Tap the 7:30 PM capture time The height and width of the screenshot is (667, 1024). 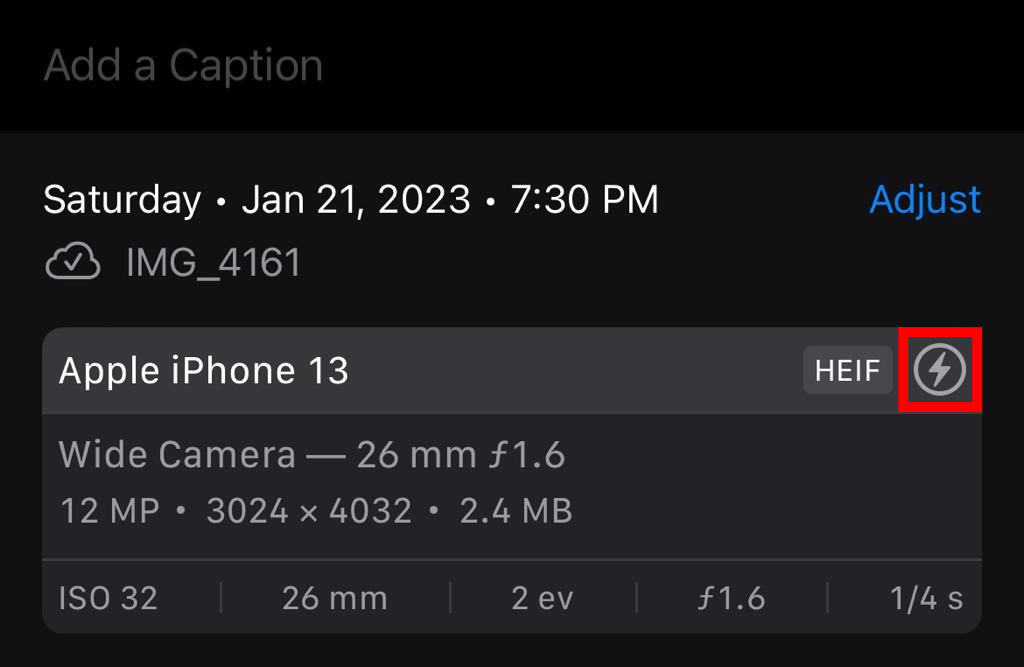pyautogui.click(x=584, y=199)
